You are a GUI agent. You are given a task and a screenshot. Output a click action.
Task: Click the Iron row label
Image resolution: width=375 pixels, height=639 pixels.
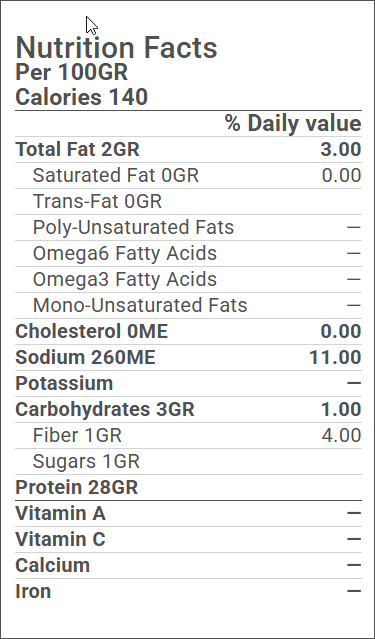pyautogui.click(x=33, y=592)
